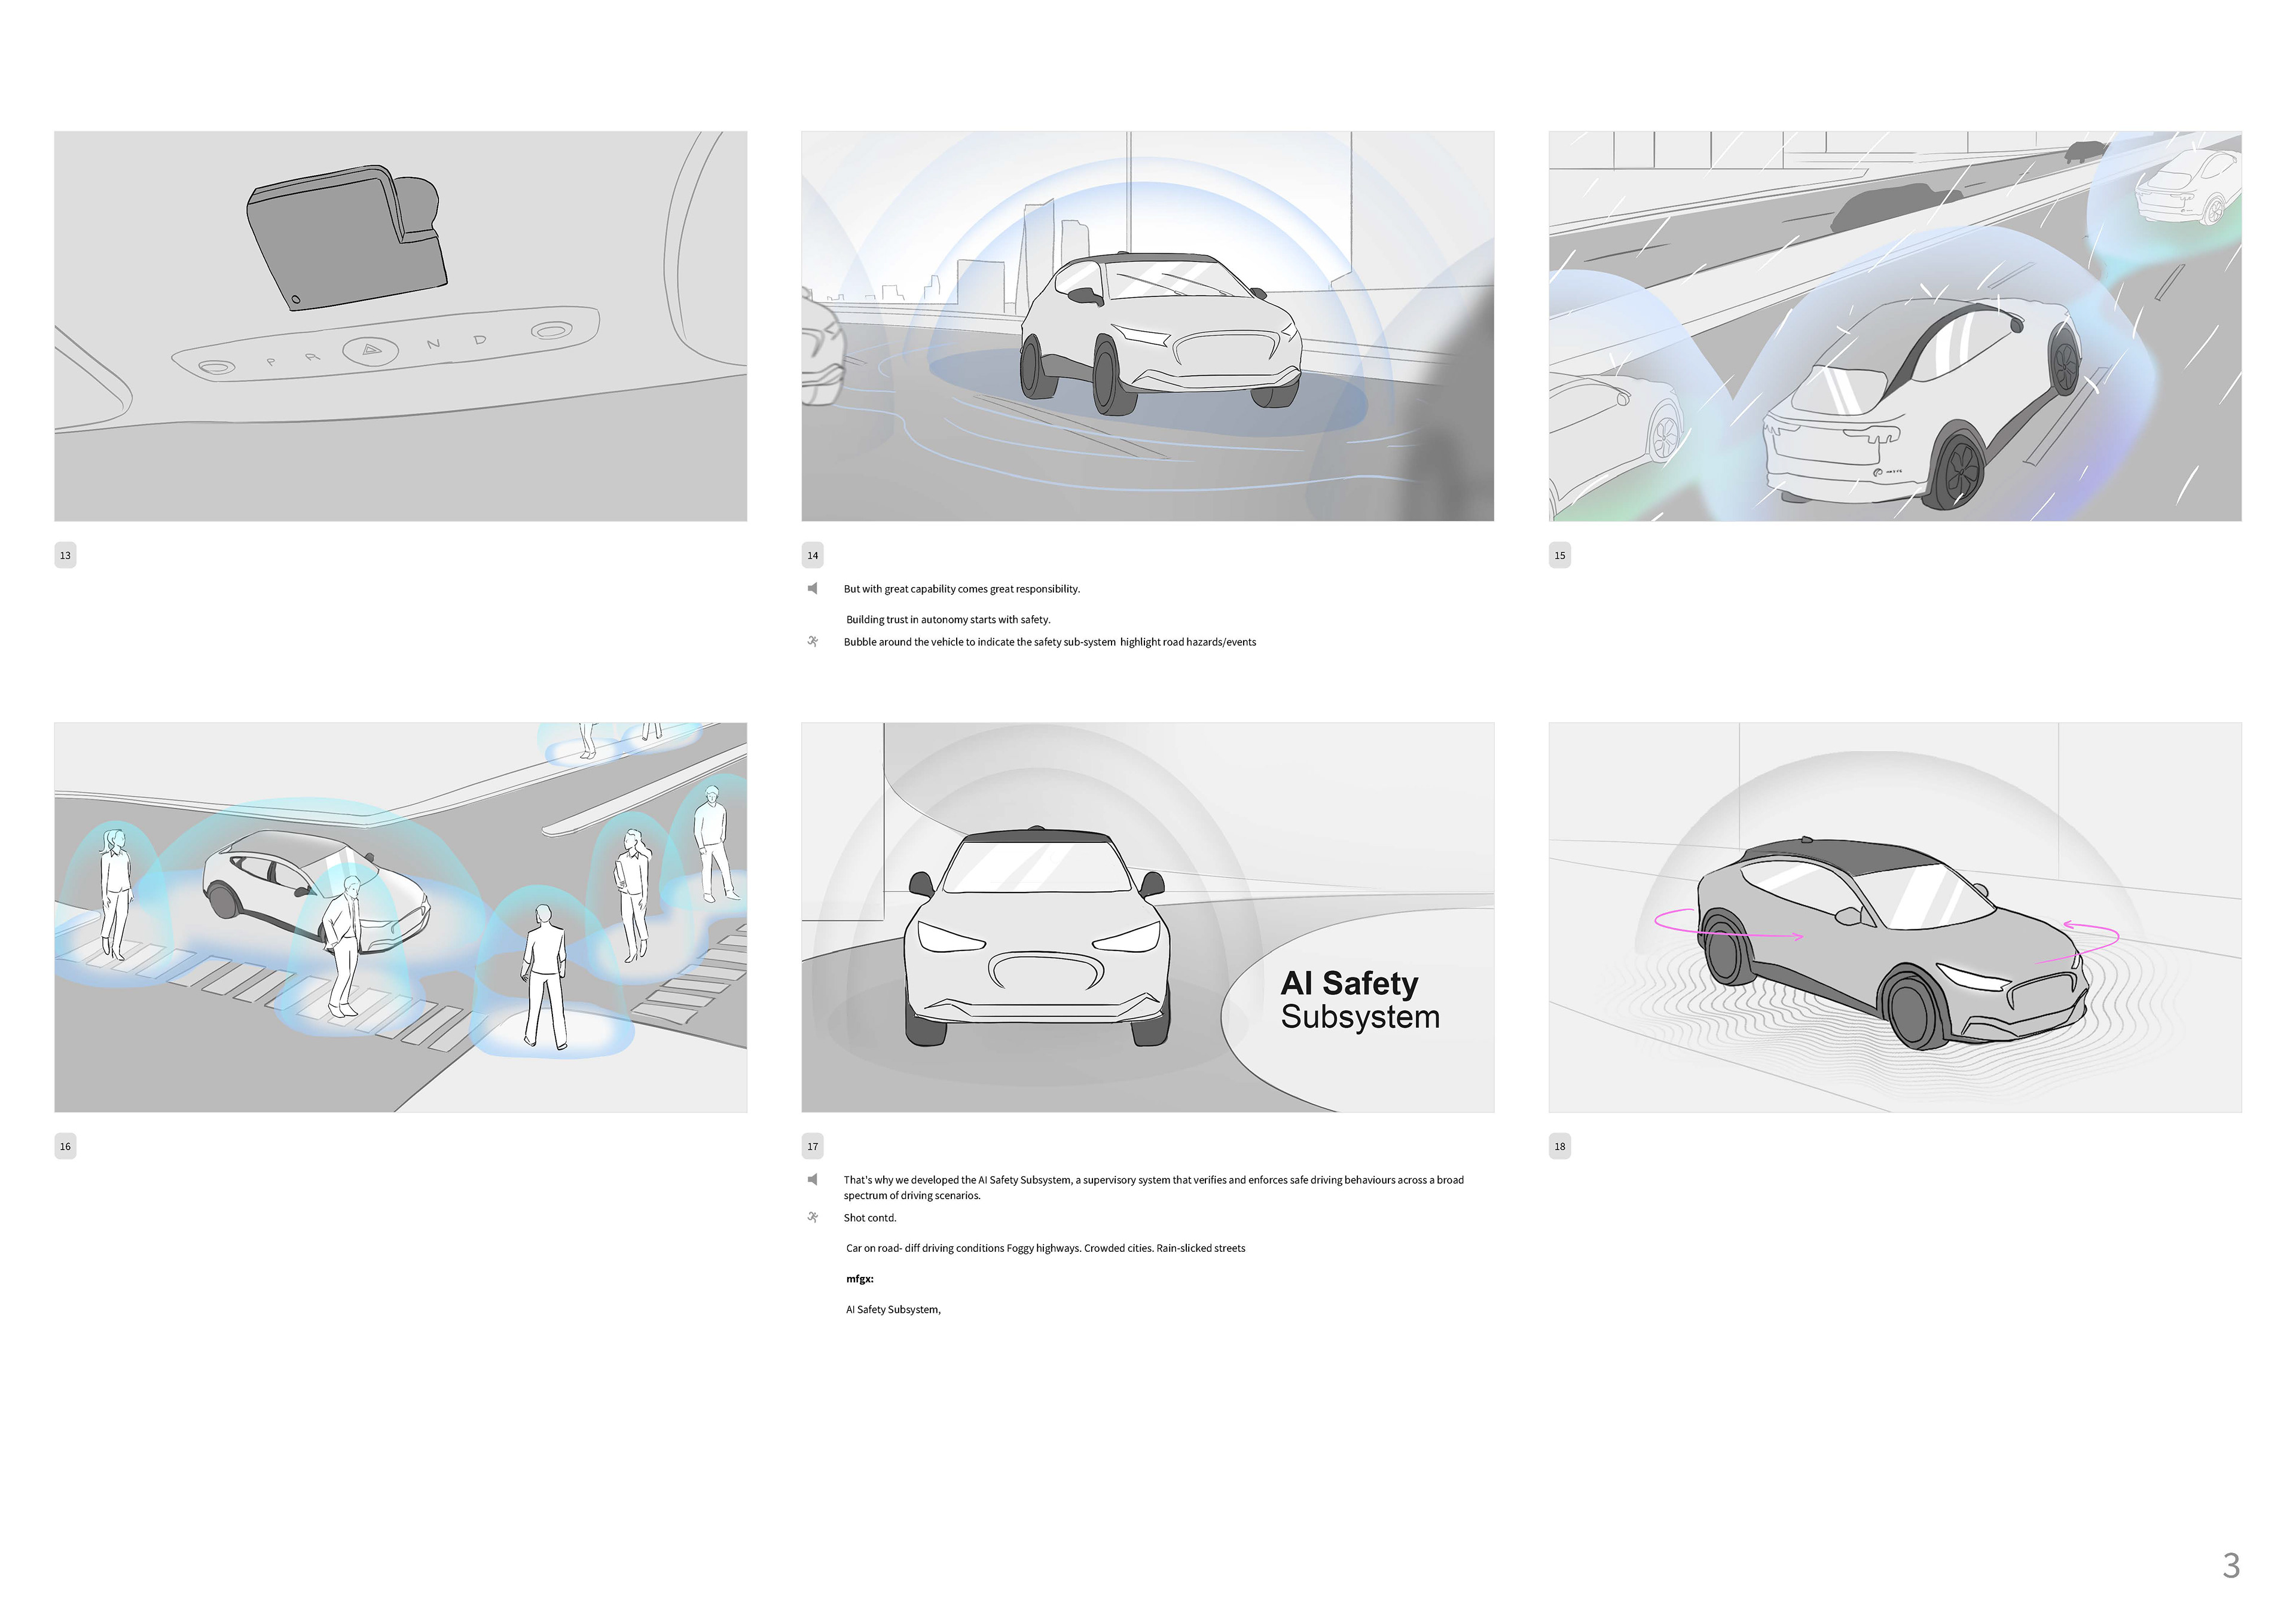
Task: Select the frame number badge 18
Action: point(1560,1146)
